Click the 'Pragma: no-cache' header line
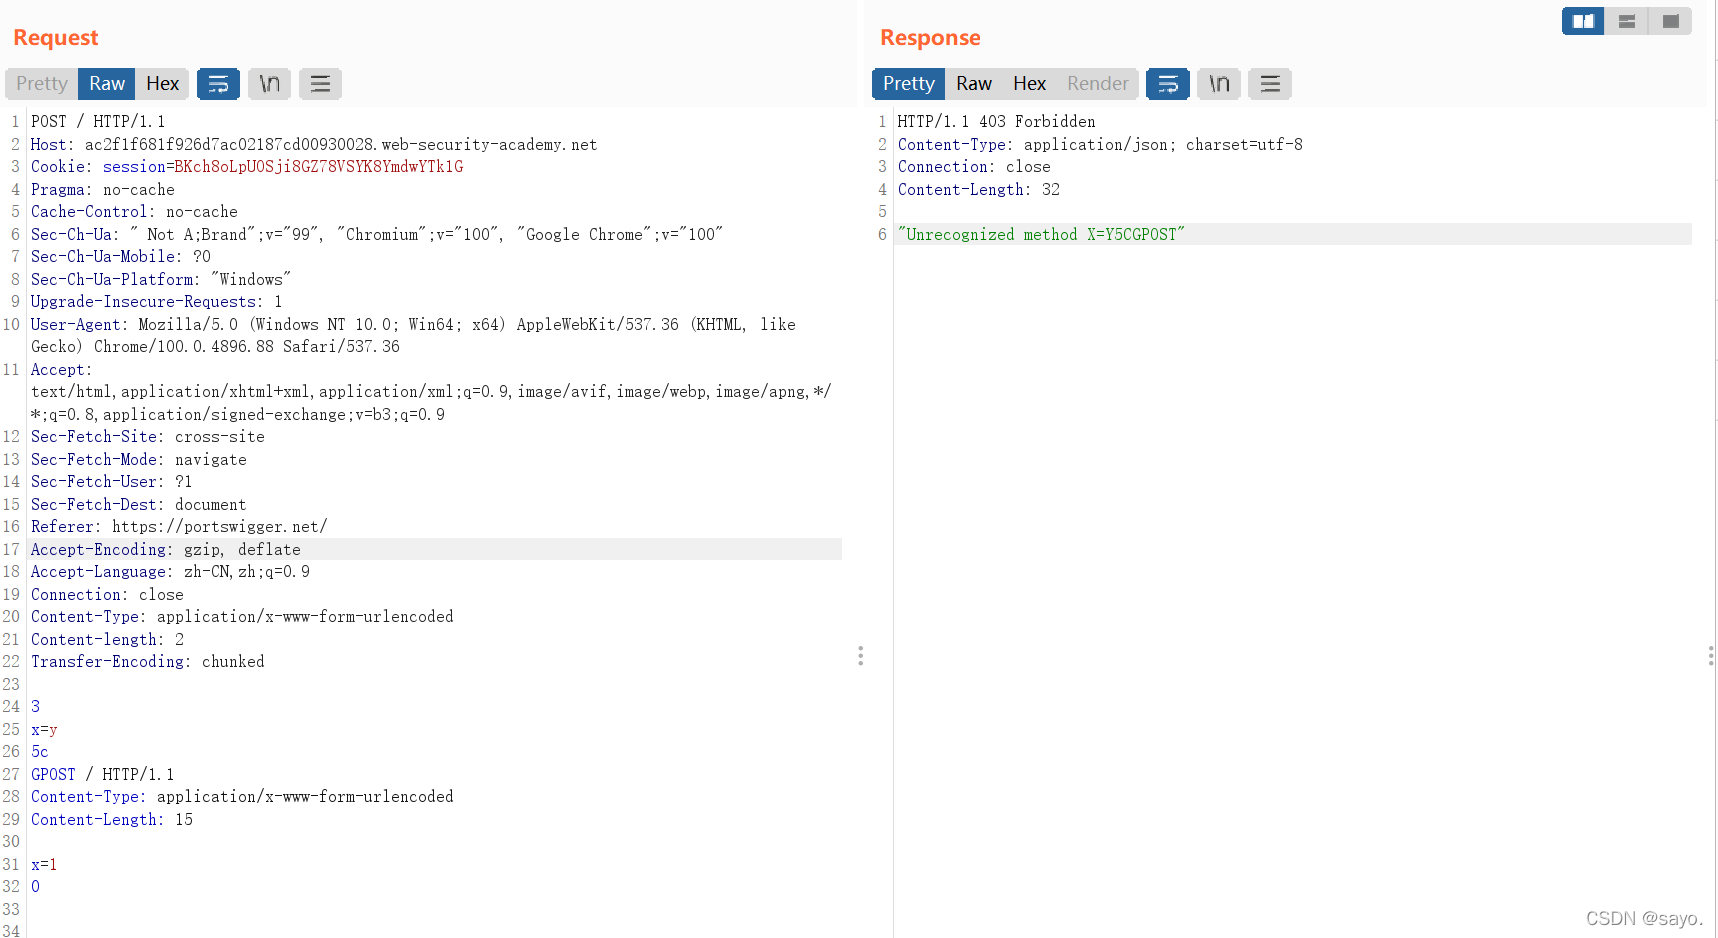 coord(103,190)
